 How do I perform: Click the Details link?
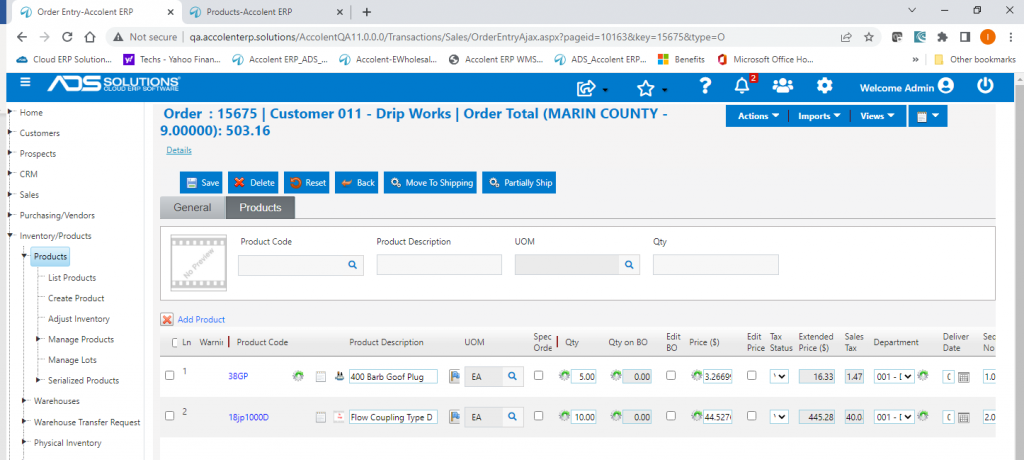[x=179, y=150]
